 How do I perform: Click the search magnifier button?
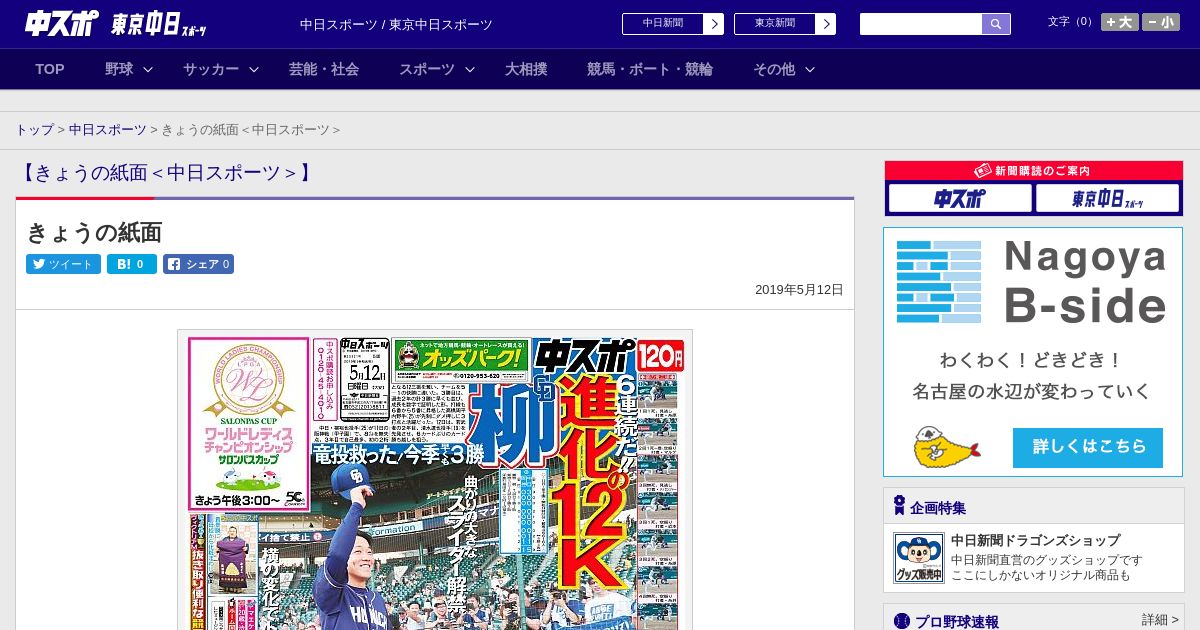pos(996,24)
